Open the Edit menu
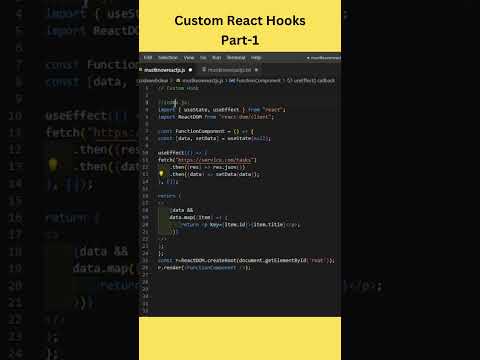The height and width of the screenshot is (360, 480). tap(148, 58)
